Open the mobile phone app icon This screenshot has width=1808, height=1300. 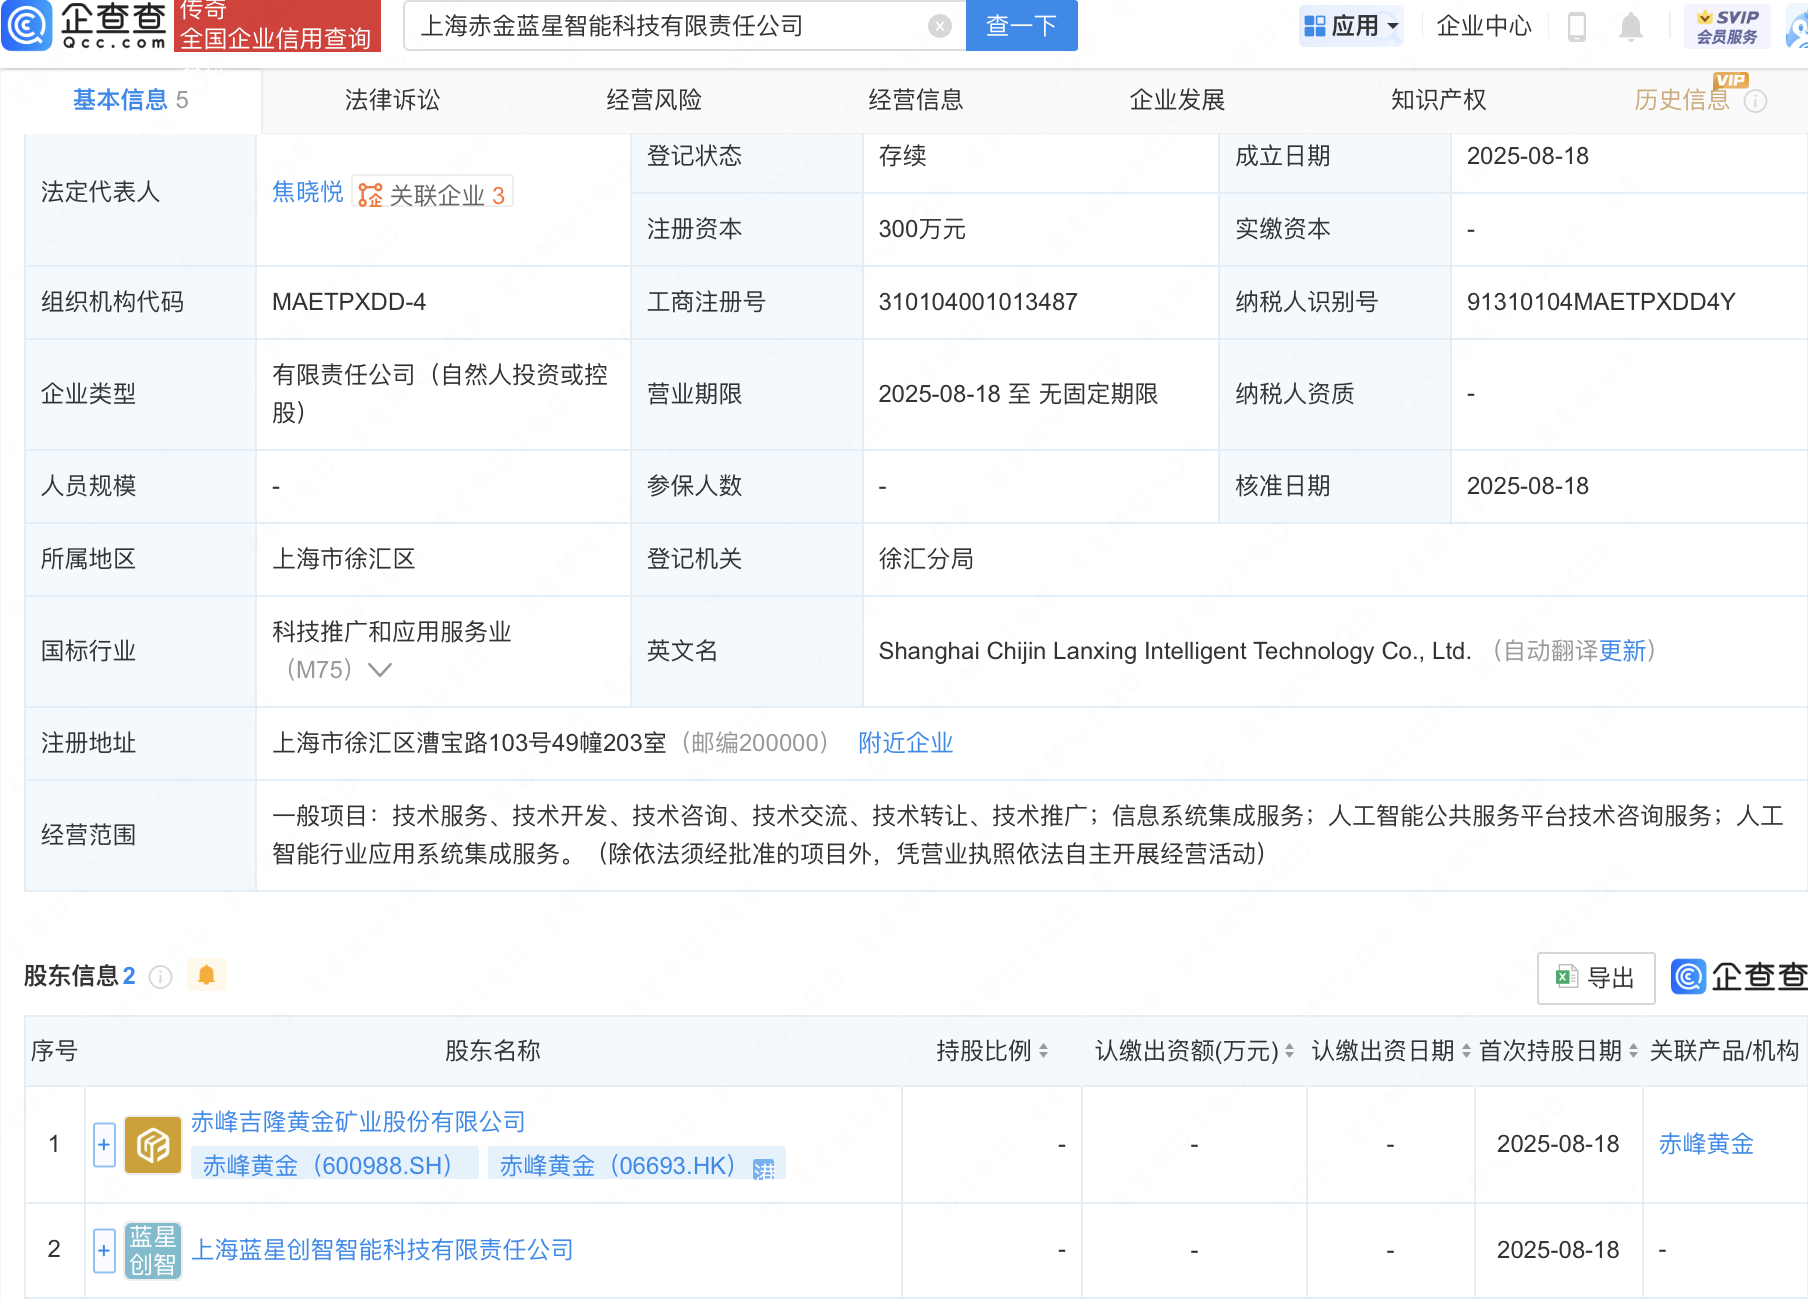pos(1577,26)
